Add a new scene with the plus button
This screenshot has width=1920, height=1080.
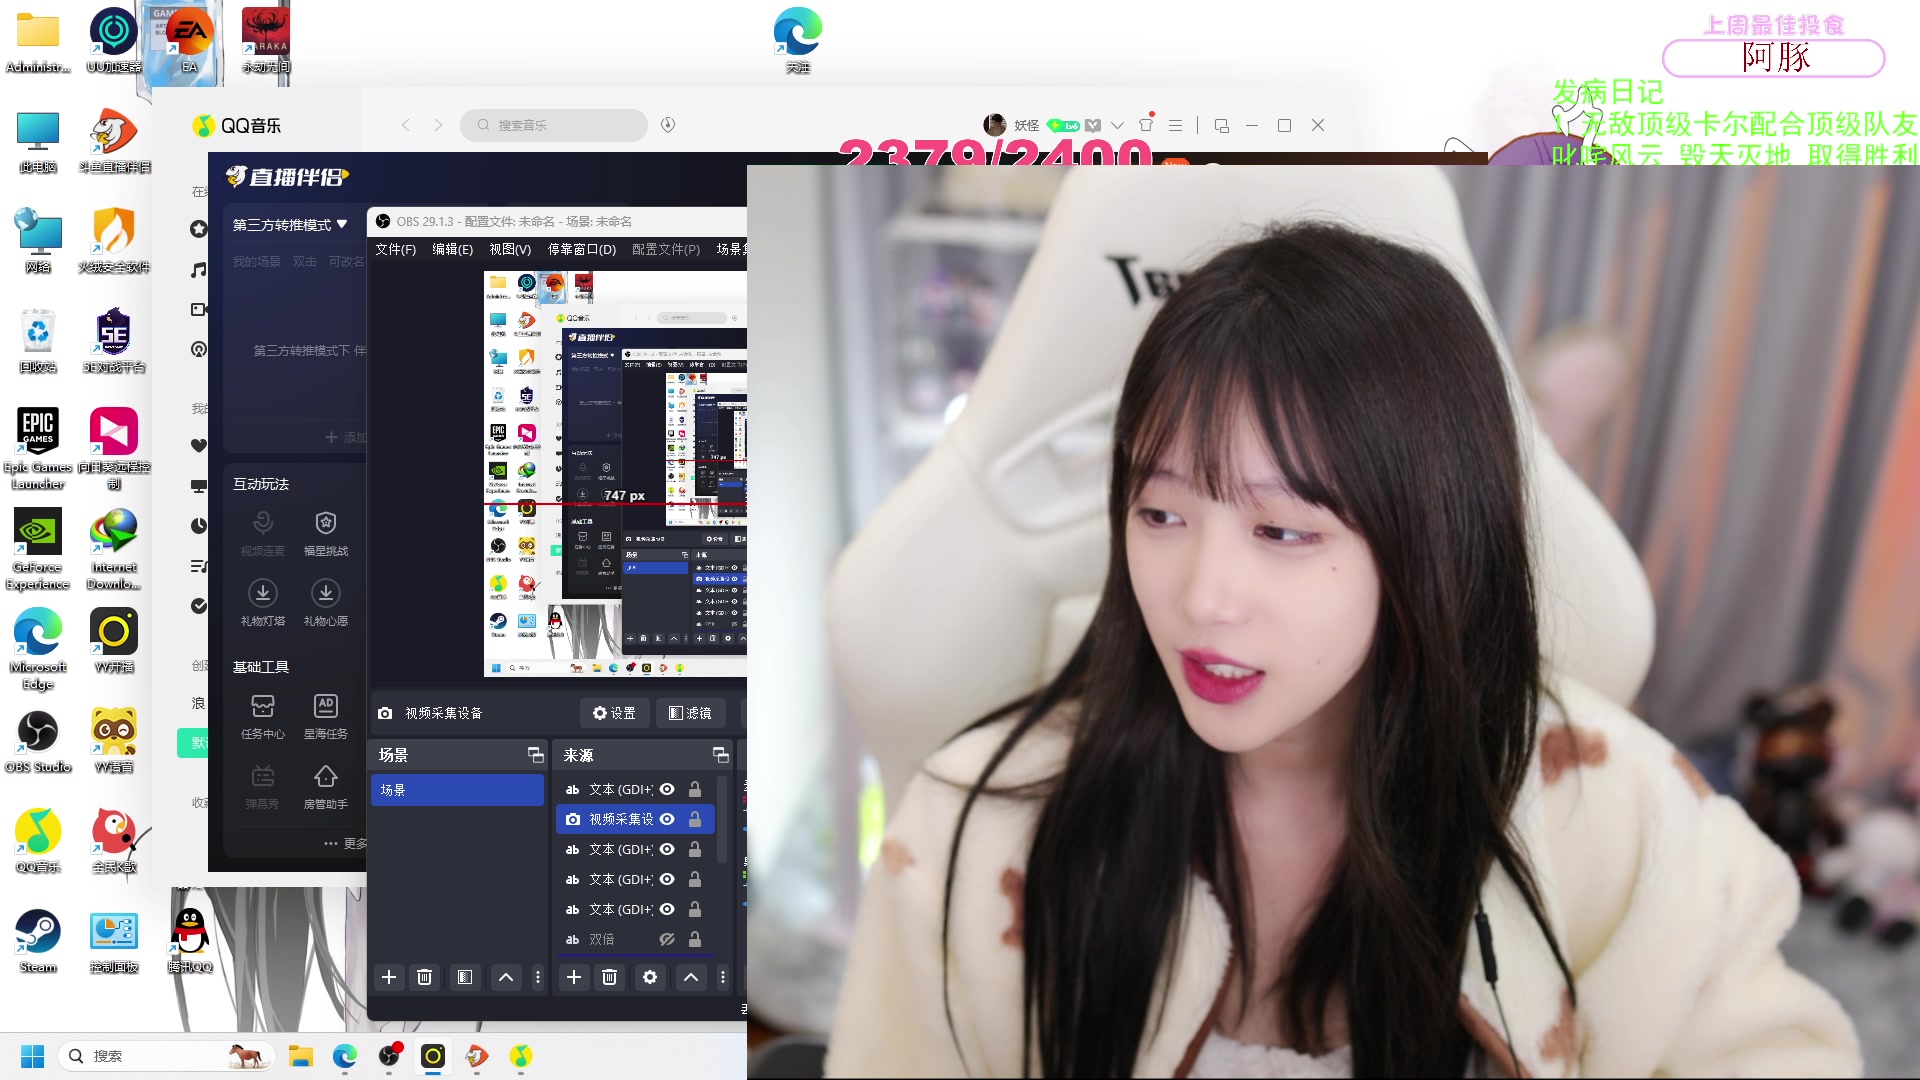[x=389, y=977]
